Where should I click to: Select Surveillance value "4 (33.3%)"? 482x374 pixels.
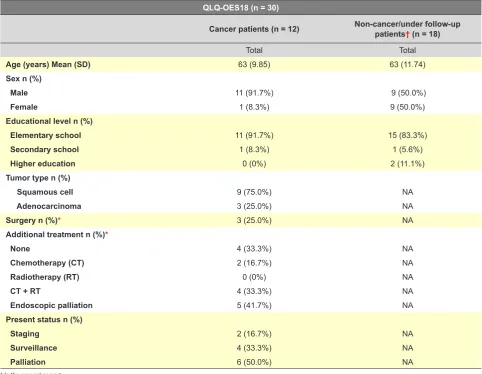coord(254,348)
